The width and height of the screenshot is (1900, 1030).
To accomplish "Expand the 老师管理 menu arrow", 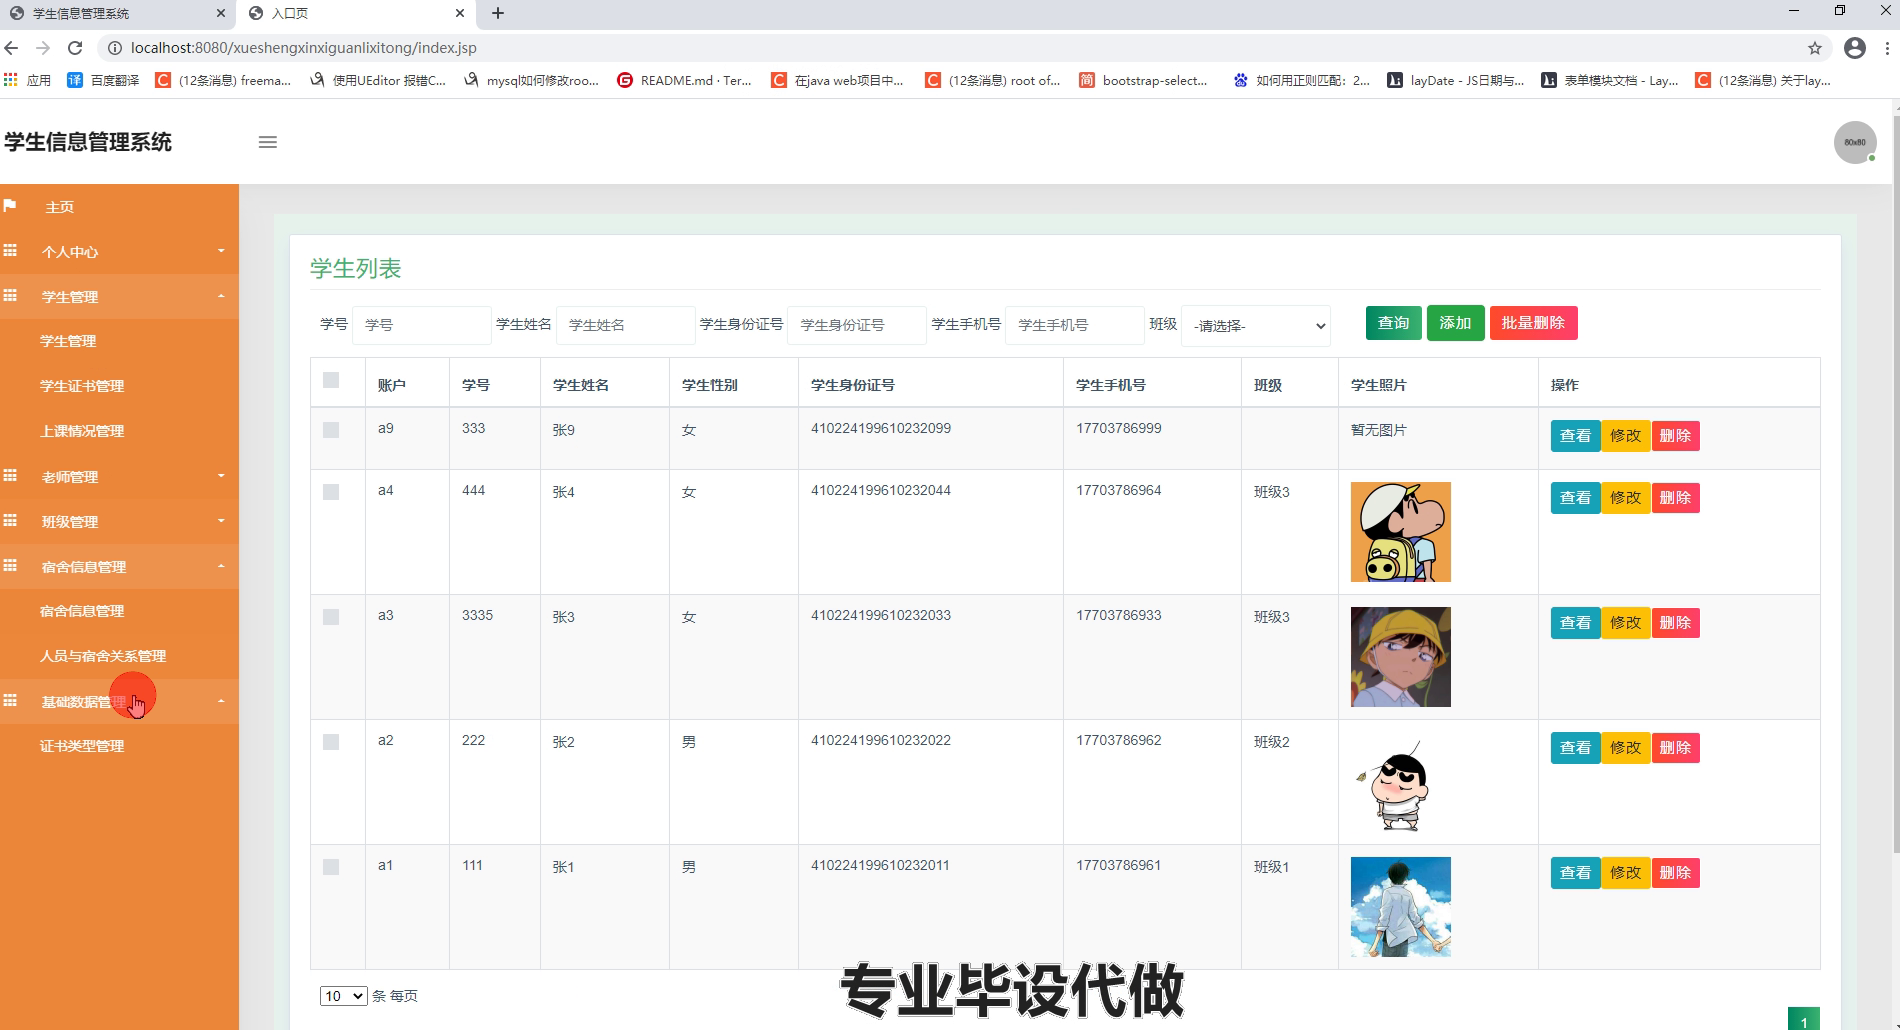I will [x=221, y=476].
